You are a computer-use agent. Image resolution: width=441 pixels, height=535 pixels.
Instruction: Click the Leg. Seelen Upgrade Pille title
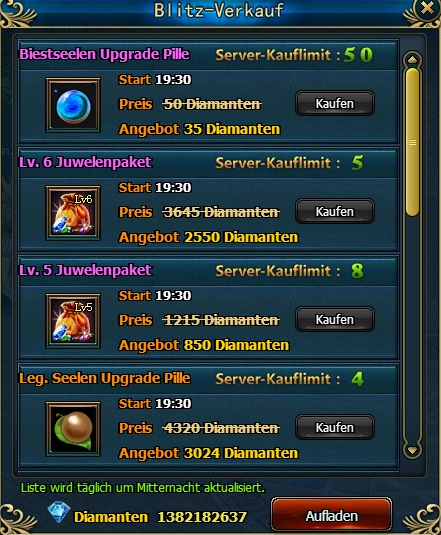click(105, 378)
